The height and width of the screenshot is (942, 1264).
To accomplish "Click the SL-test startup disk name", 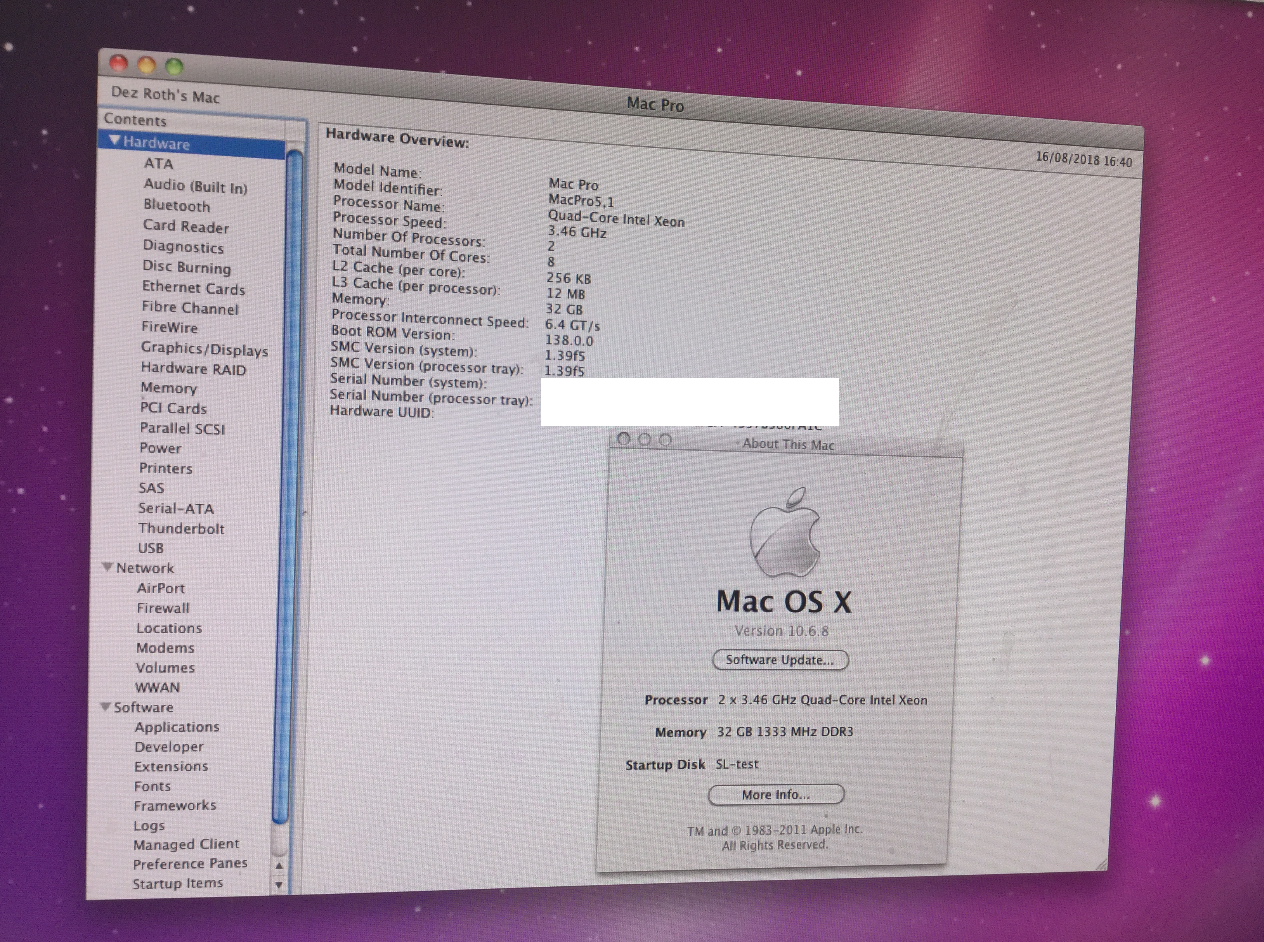I will tap(737, 764).
